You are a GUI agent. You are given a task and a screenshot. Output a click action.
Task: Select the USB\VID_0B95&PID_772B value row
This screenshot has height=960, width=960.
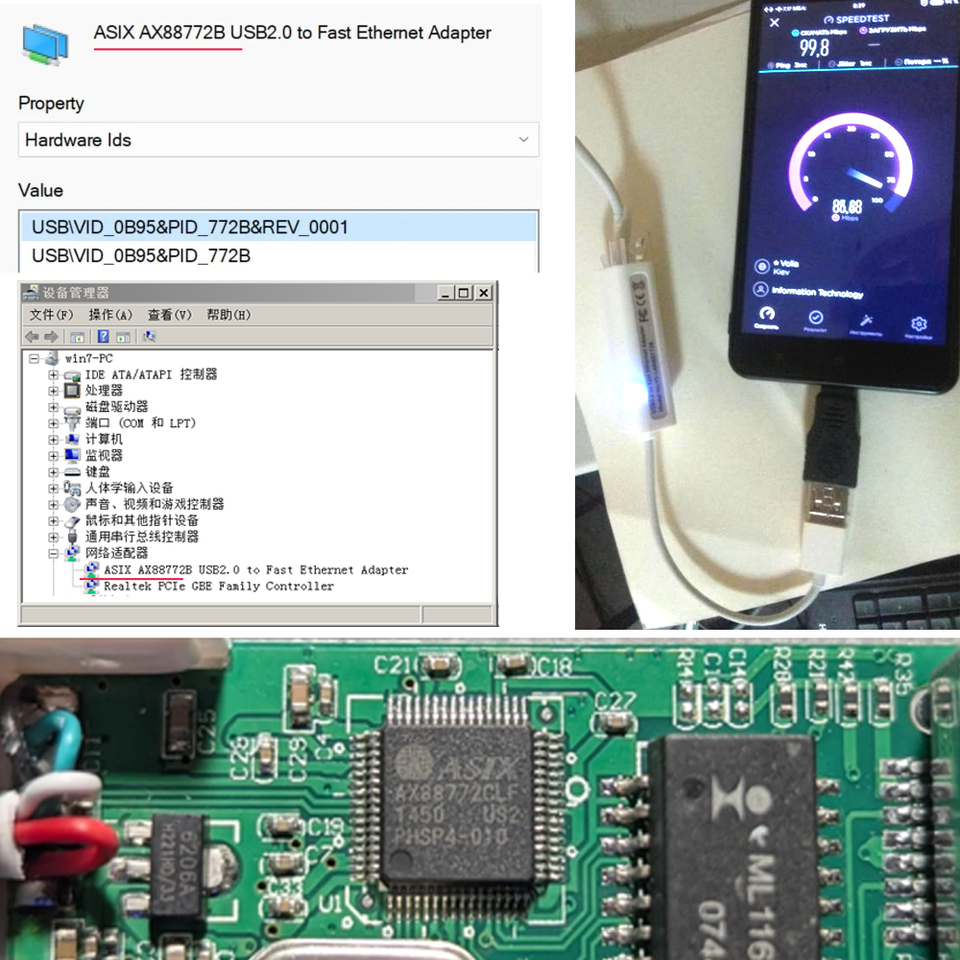pos(279,255)
